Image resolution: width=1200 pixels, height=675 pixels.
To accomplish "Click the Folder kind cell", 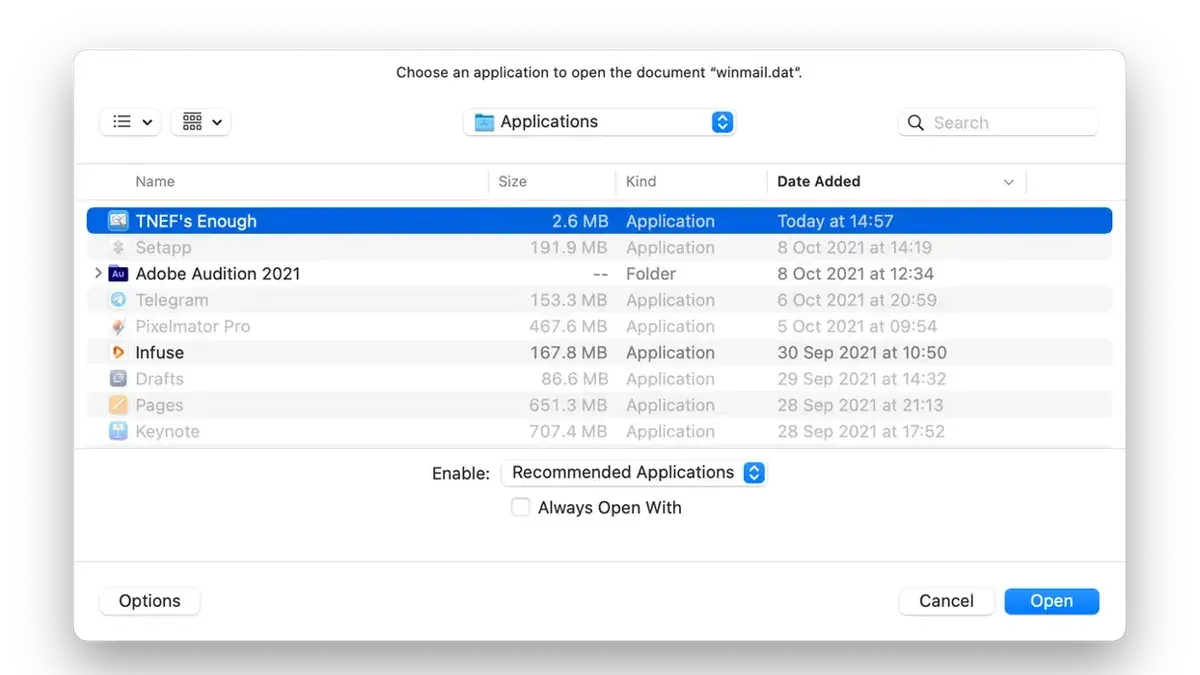I will click(x=651, y=273).
